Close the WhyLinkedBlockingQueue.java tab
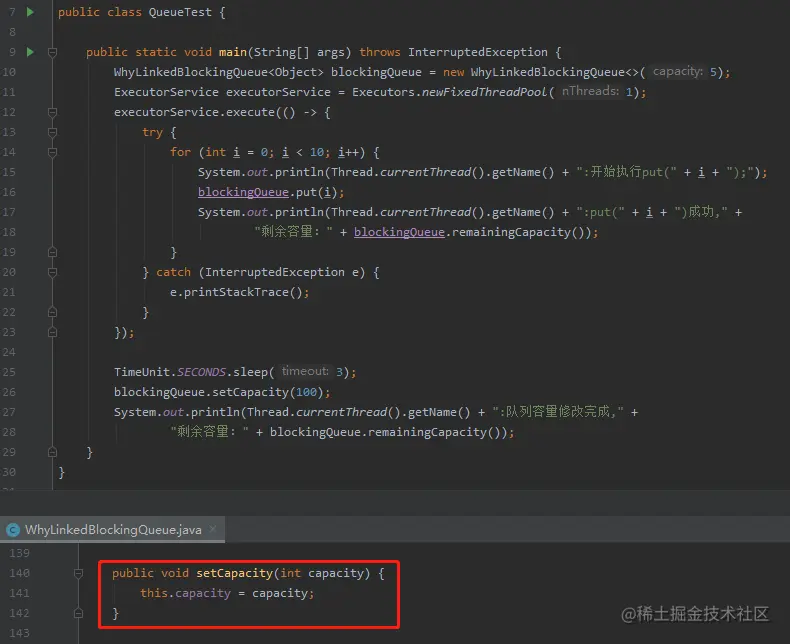This screenshot has width=790, height=644. click(x=213, y=529)
